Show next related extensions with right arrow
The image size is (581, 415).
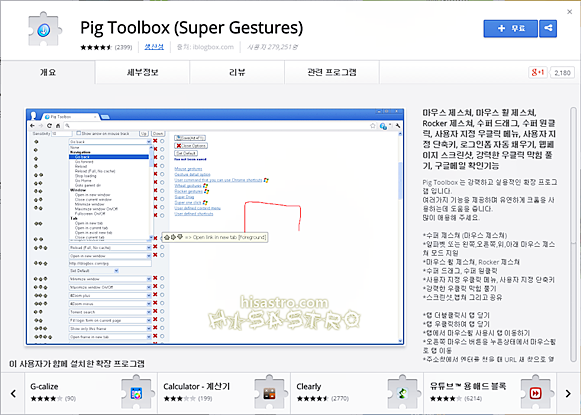click(568, 394)
